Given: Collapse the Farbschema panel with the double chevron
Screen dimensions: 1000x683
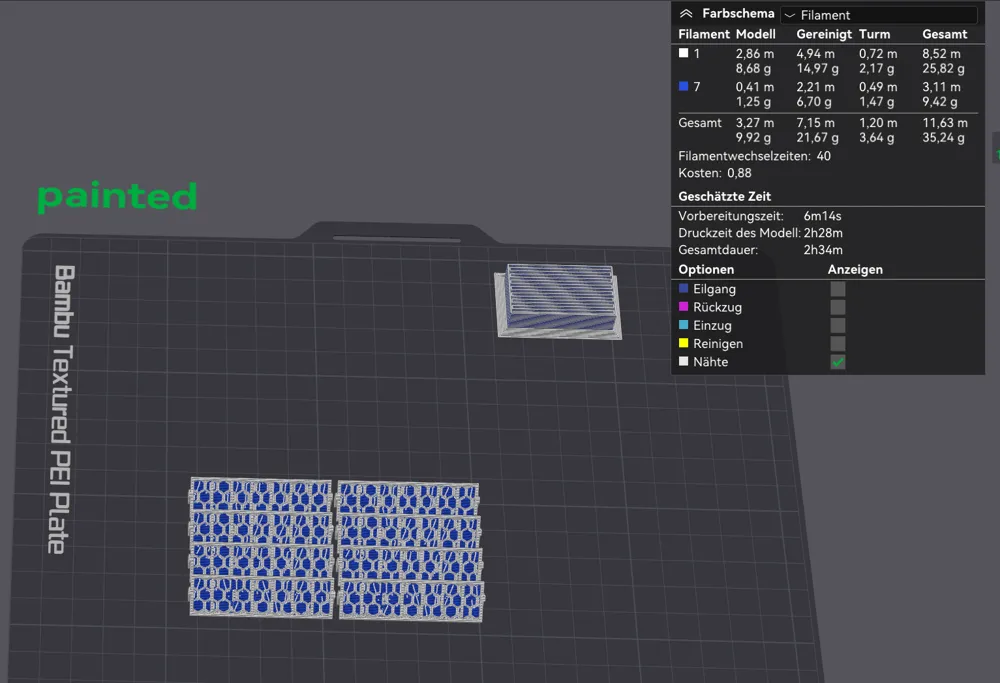Looking at the screenshot, I should (x=686, y=13).
